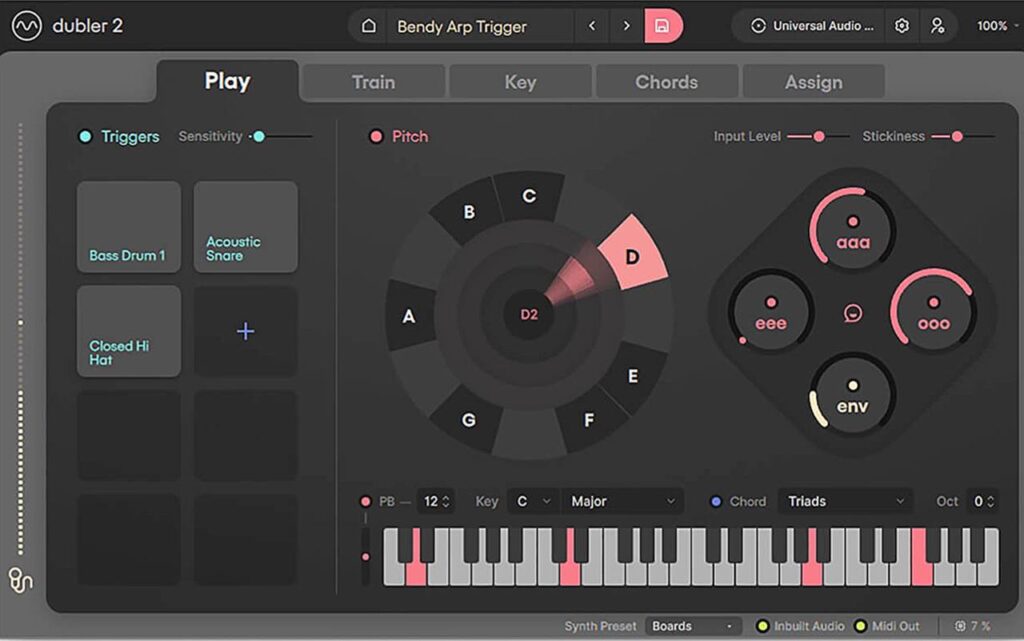Adjust the pitch bend range 12 stepper

pyautogui.click(x=436, y=501)
